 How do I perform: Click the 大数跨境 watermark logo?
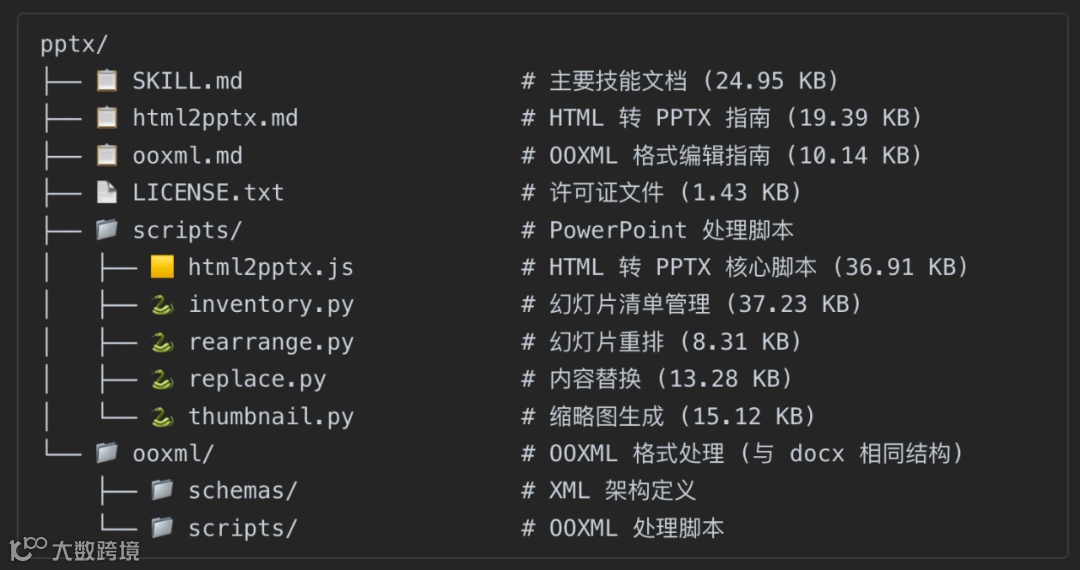pos(74,549)
